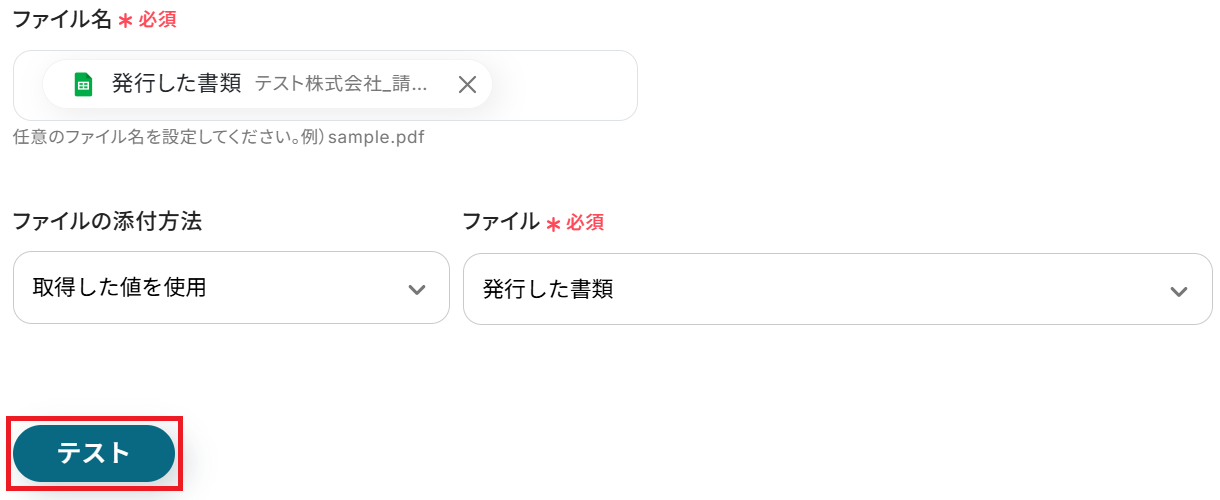Click the 取得した値を使用 selected value text
This screenshot has height=500, width=1220.
119,288
